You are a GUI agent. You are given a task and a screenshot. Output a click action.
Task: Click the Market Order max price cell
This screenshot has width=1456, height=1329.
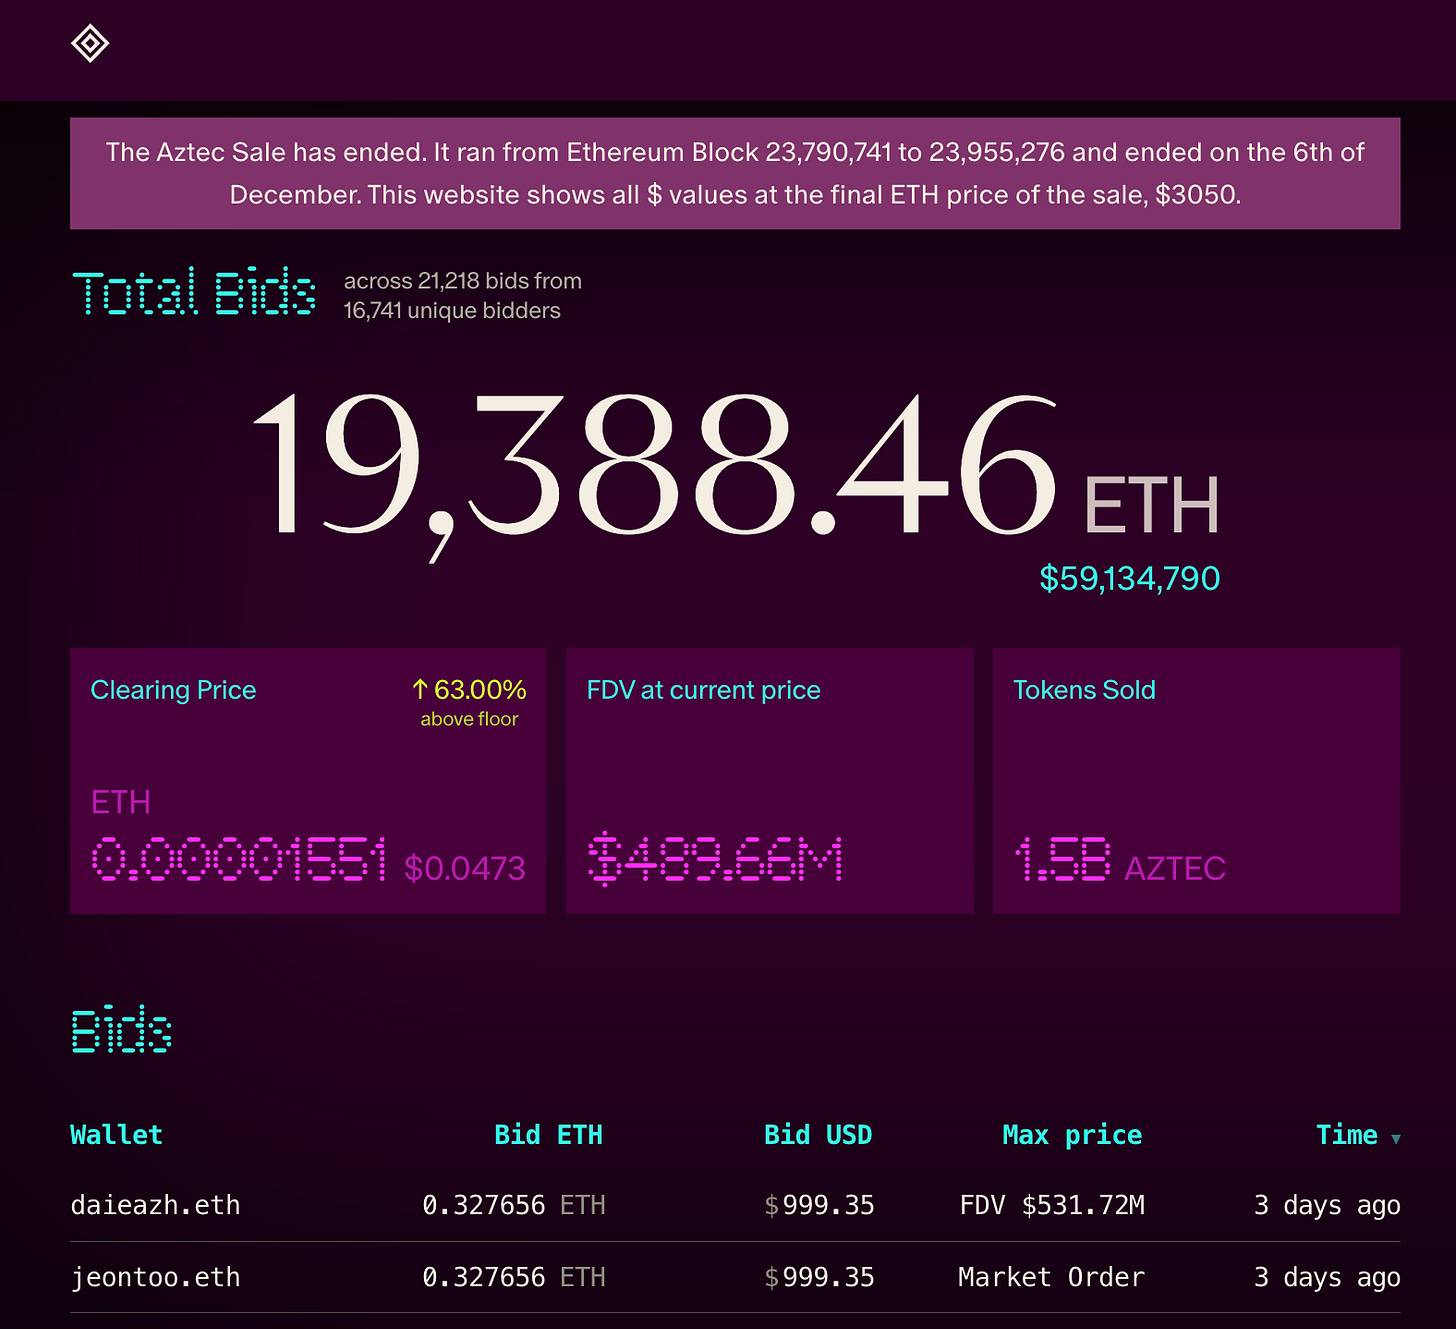pos(1051,1277)
